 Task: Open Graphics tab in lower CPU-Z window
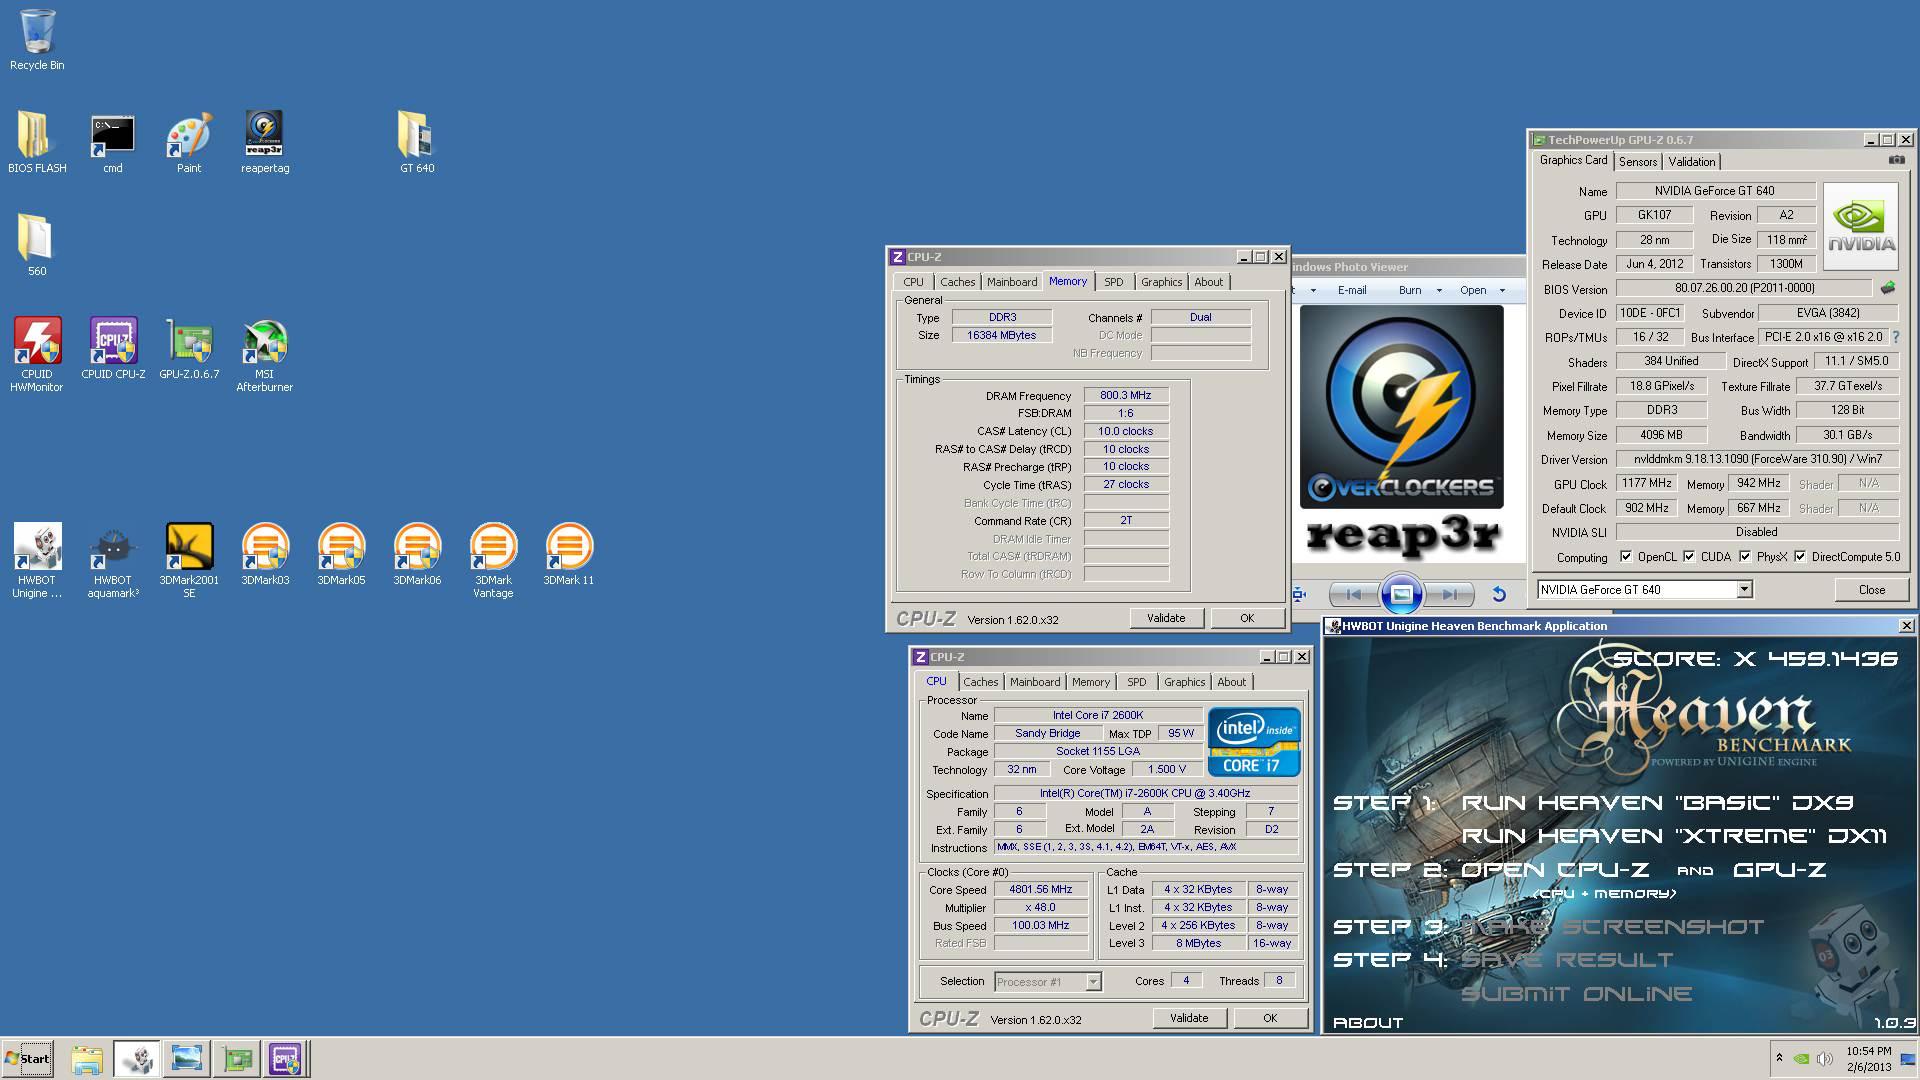coord(1184,682)
